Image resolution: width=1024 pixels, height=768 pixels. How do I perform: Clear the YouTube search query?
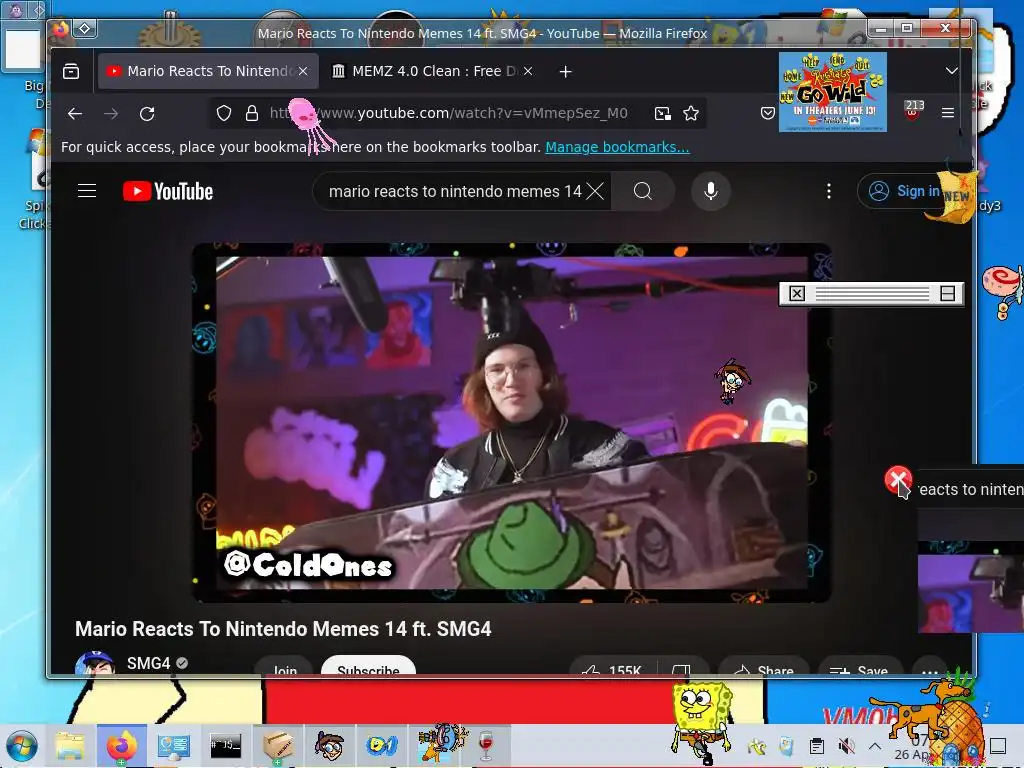tap(595, 191)
